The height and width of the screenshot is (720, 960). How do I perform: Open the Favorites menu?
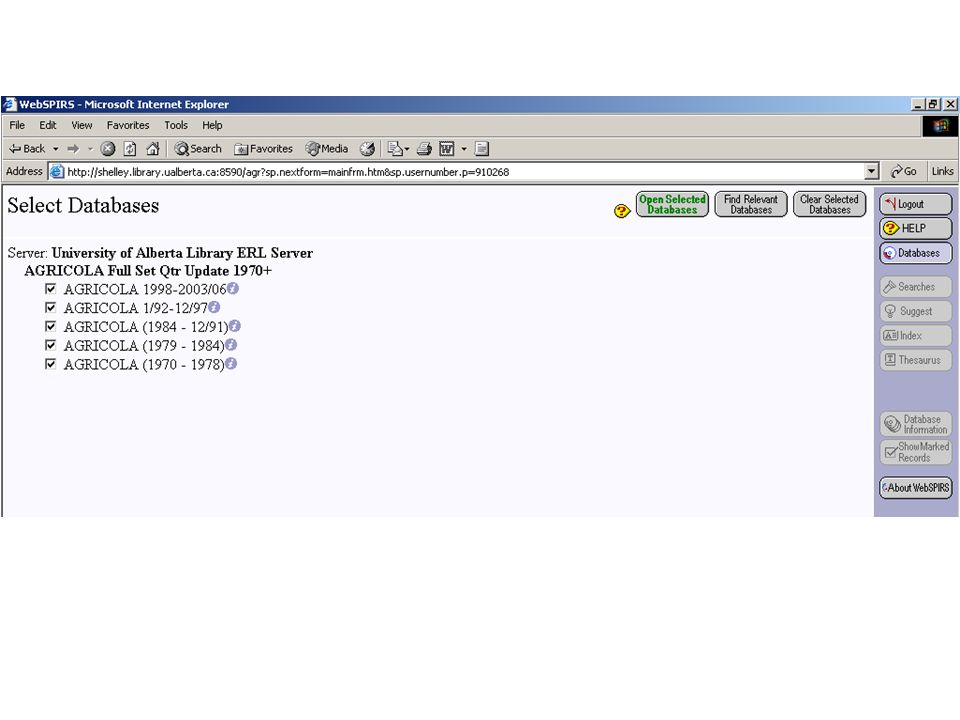[x=128, y=125]
